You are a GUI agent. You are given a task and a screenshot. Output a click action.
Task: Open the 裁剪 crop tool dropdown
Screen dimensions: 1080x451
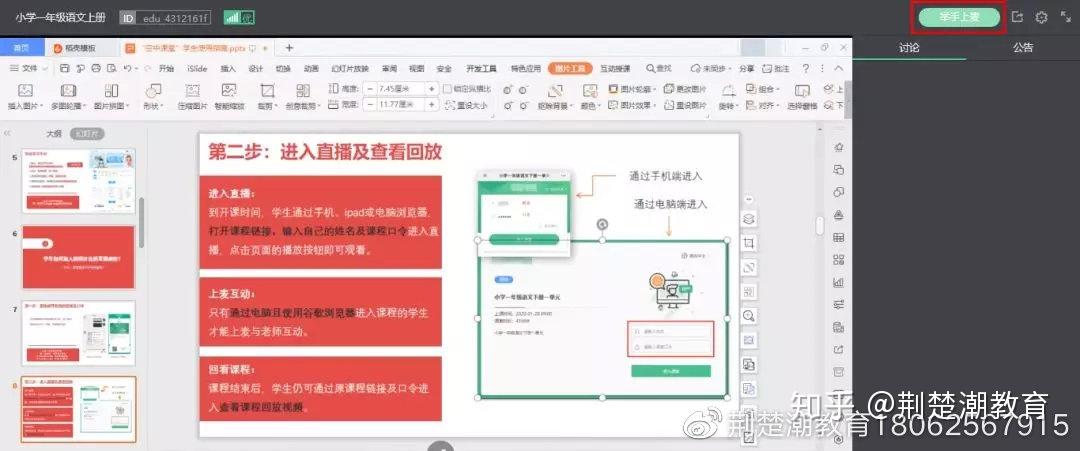pyautogui.click(x=267, y=96)
